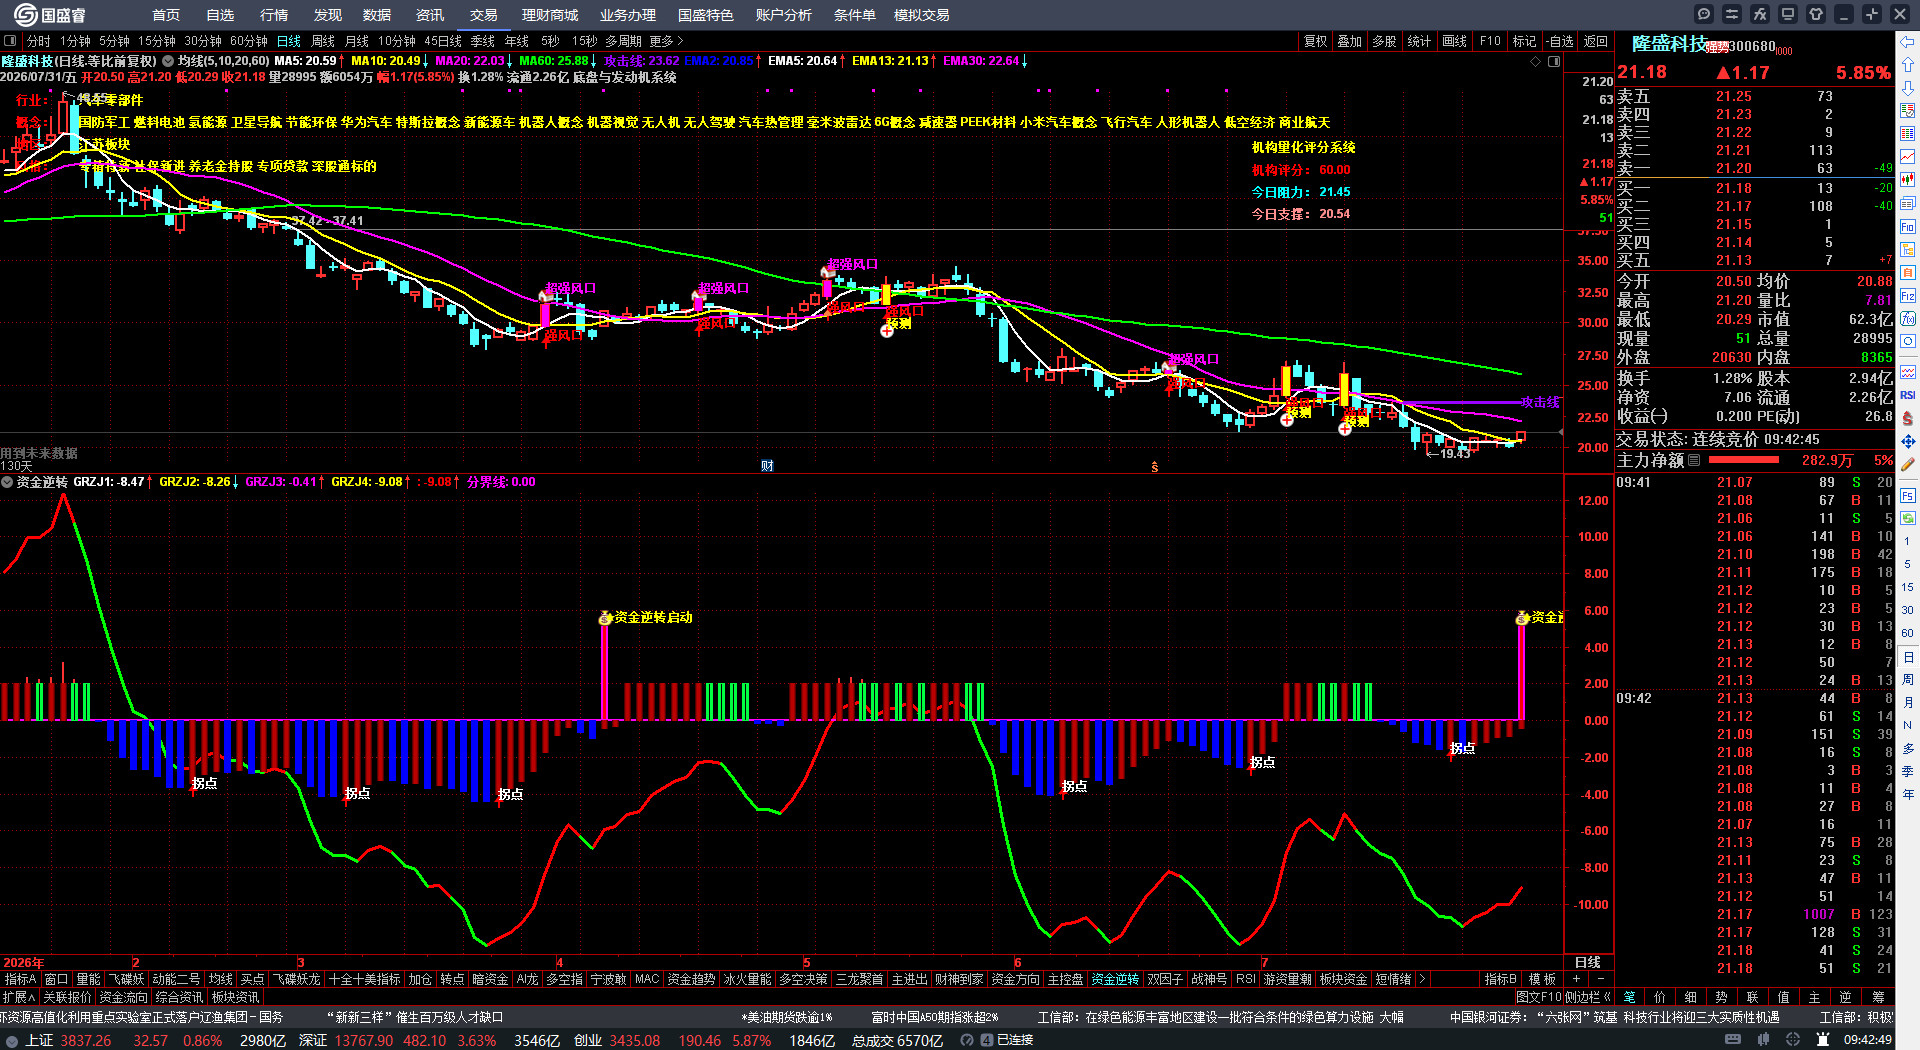Select the 资金逆转 indicator tab
Viewport: 1920px width, 1050px height.
1115,979
